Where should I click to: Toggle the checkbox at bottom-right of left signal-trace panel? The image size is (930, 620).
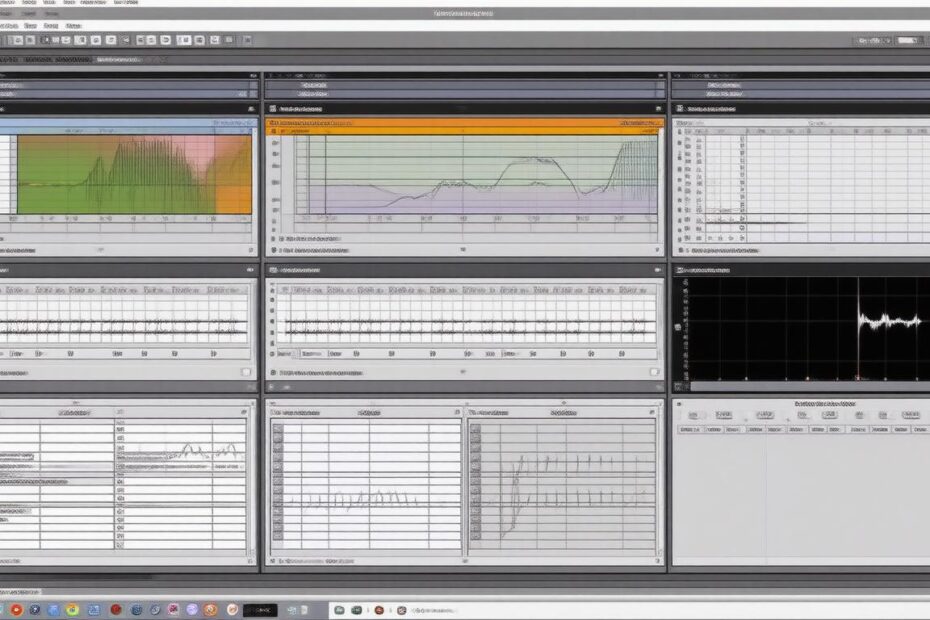[246, 372]
